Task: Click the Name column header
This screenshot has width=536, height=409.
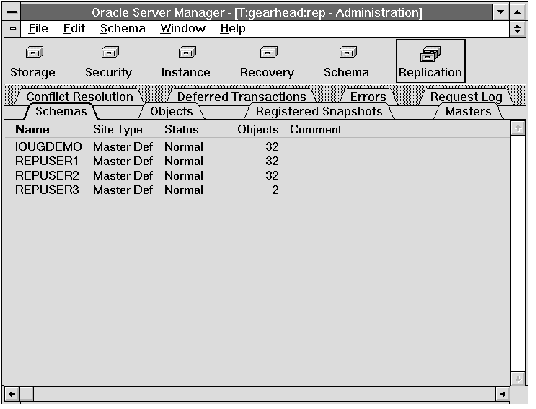Action: pyautogui.click(x=32, y=130)
